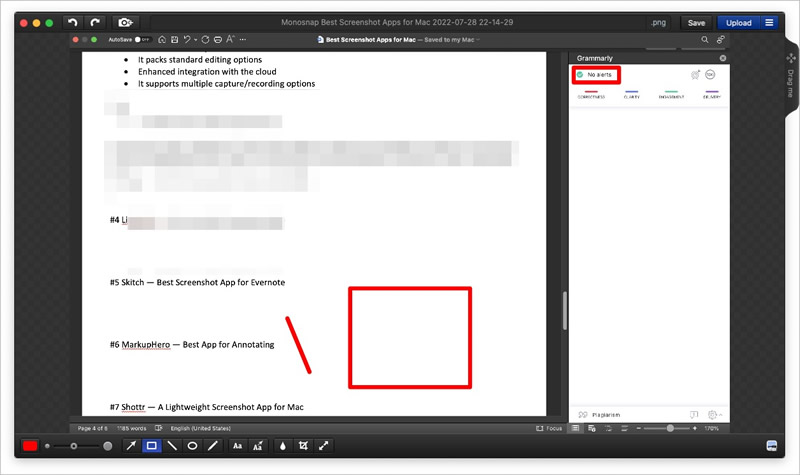Select the straight line tool
The height and width of the screenshot is (475, 800).
(x=172, y=446)
